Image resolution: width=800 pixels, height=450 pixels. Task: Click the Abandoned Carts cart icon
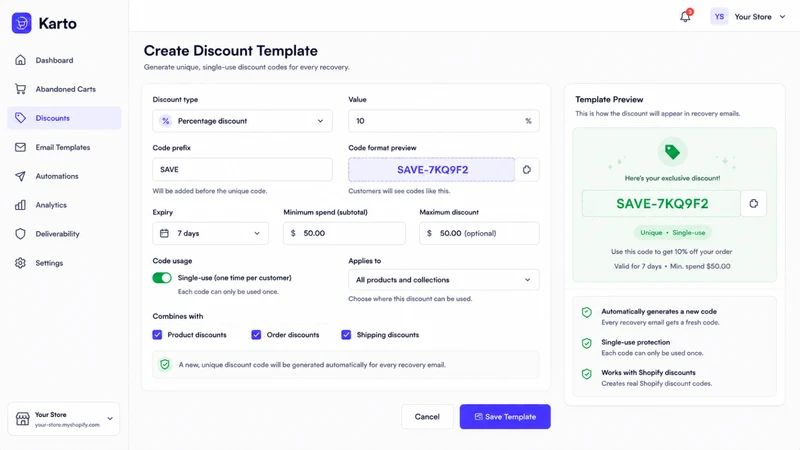(x=20, y=89)
